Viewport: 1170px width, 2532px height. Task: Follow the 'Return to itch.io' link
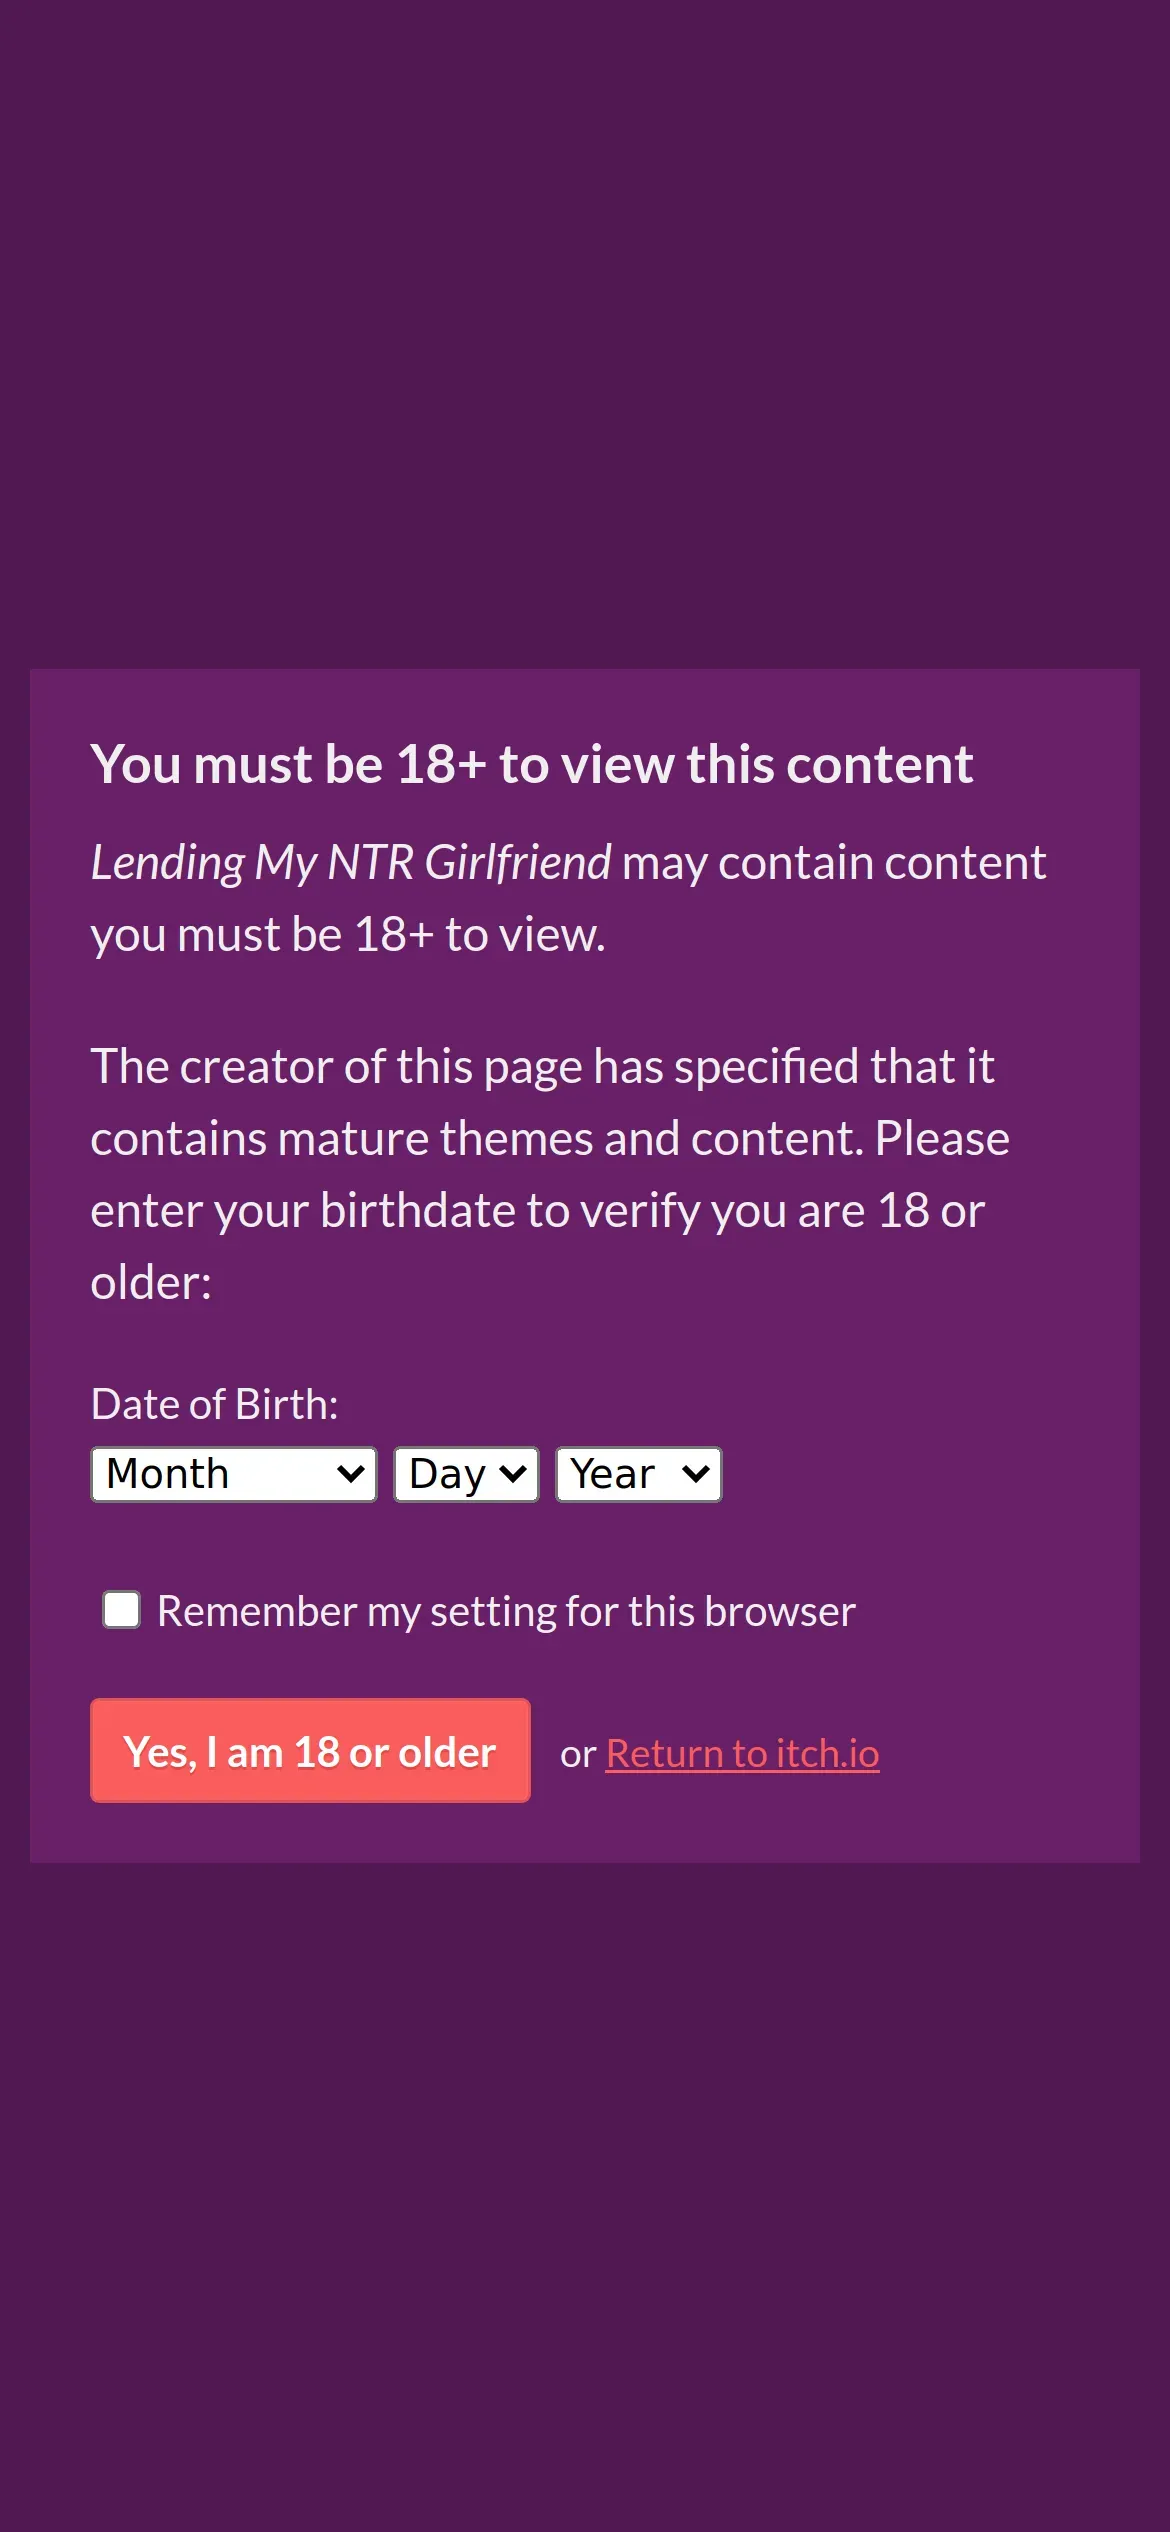point(742,1754)
